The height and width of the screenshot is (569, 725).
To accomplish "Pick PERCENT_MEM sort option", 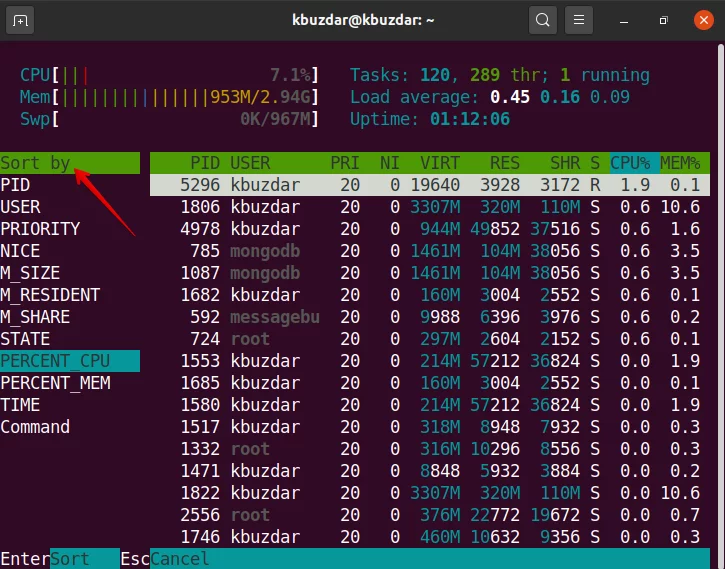I will (x=70, y=383).
